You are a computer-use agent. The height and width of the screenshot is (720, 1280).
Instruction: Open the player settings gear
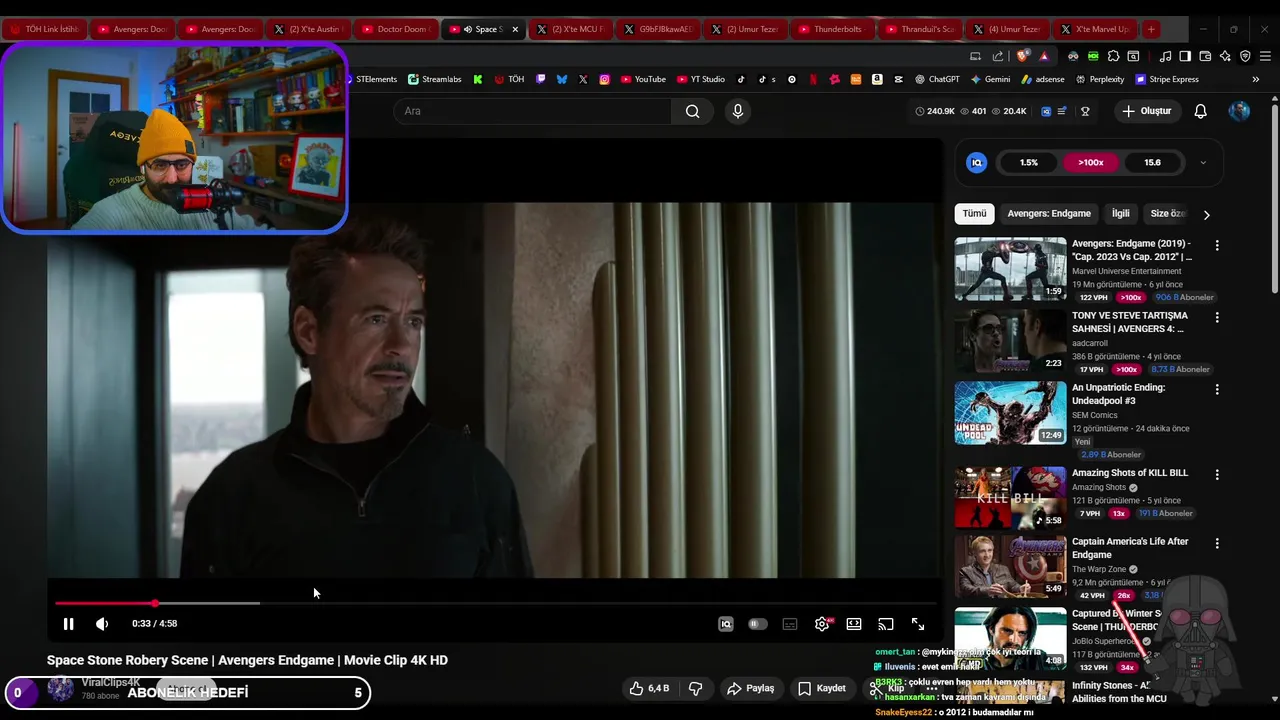click(x=822, y=624)
